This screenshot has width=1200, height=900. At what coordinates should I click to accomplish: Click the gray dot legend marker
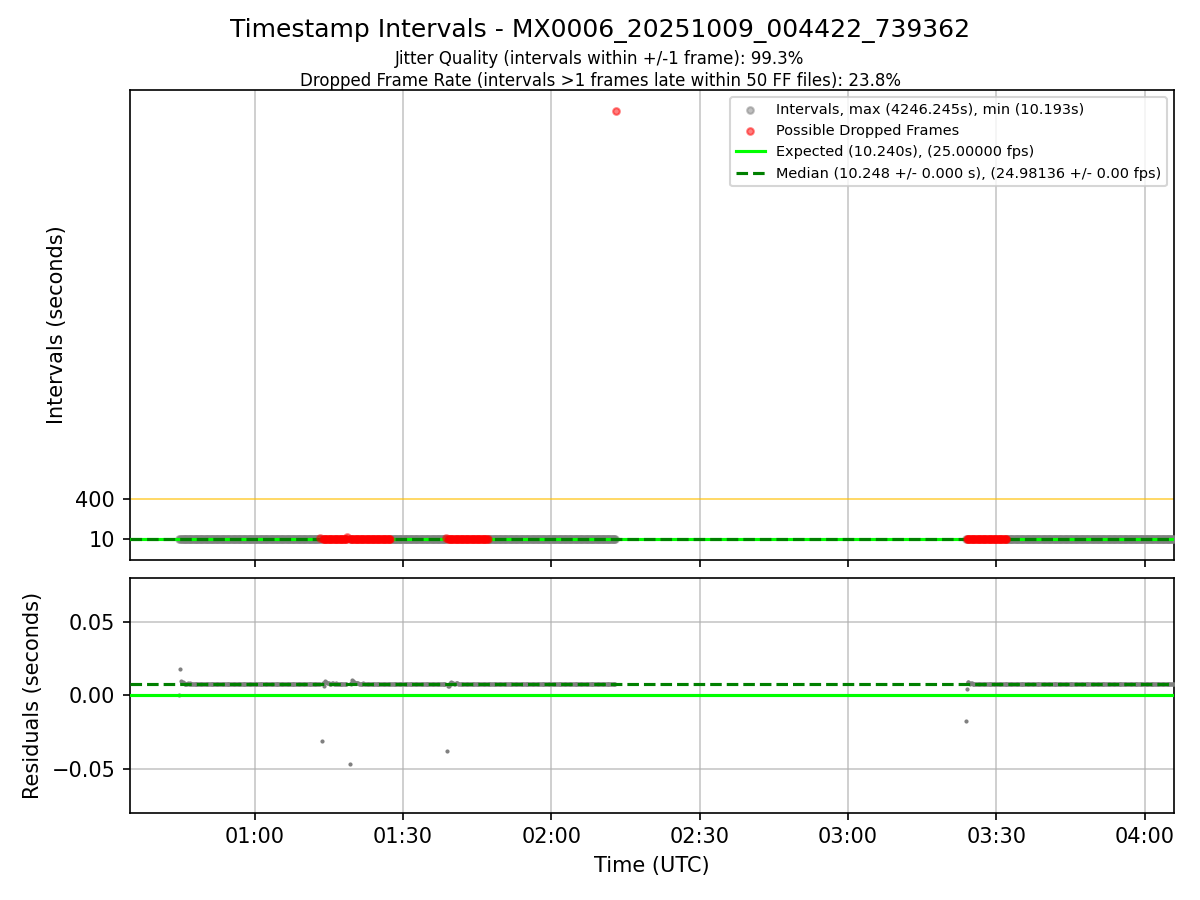click(x=751, y=110)
